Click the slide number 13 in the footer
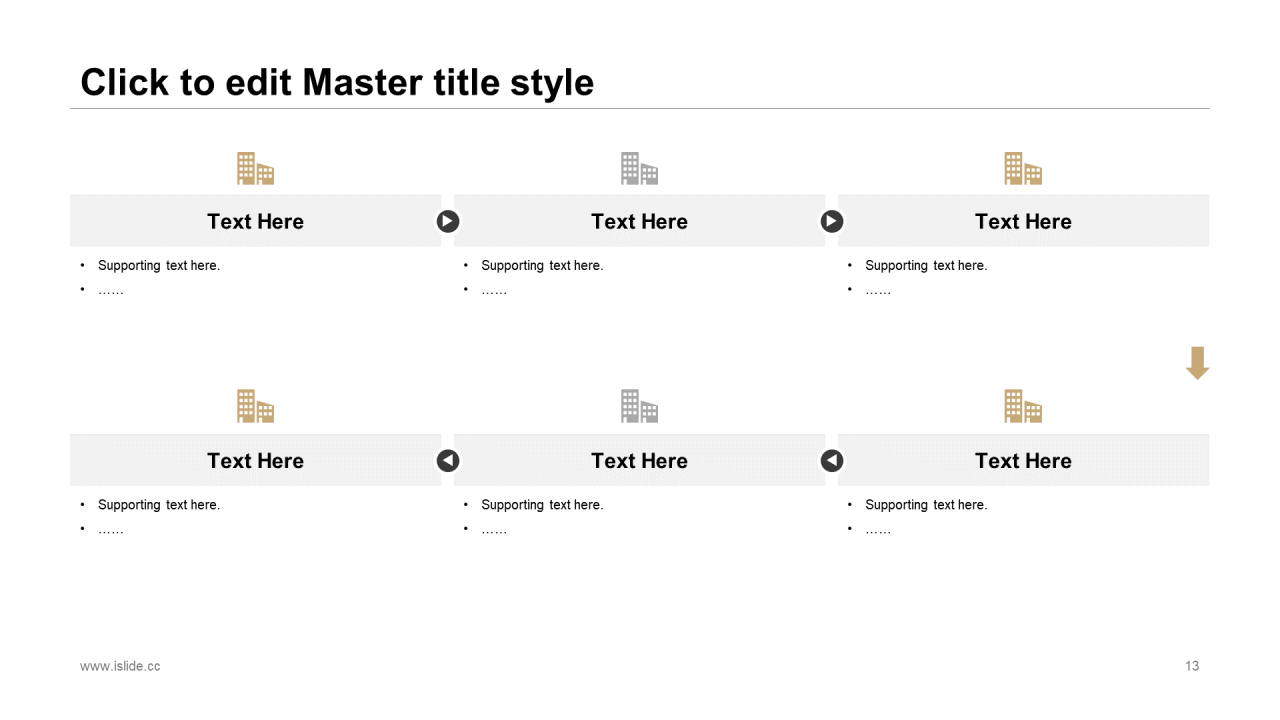Image resolution: width=1280 pixels, height=720 pixels. tap(1191, 666)
